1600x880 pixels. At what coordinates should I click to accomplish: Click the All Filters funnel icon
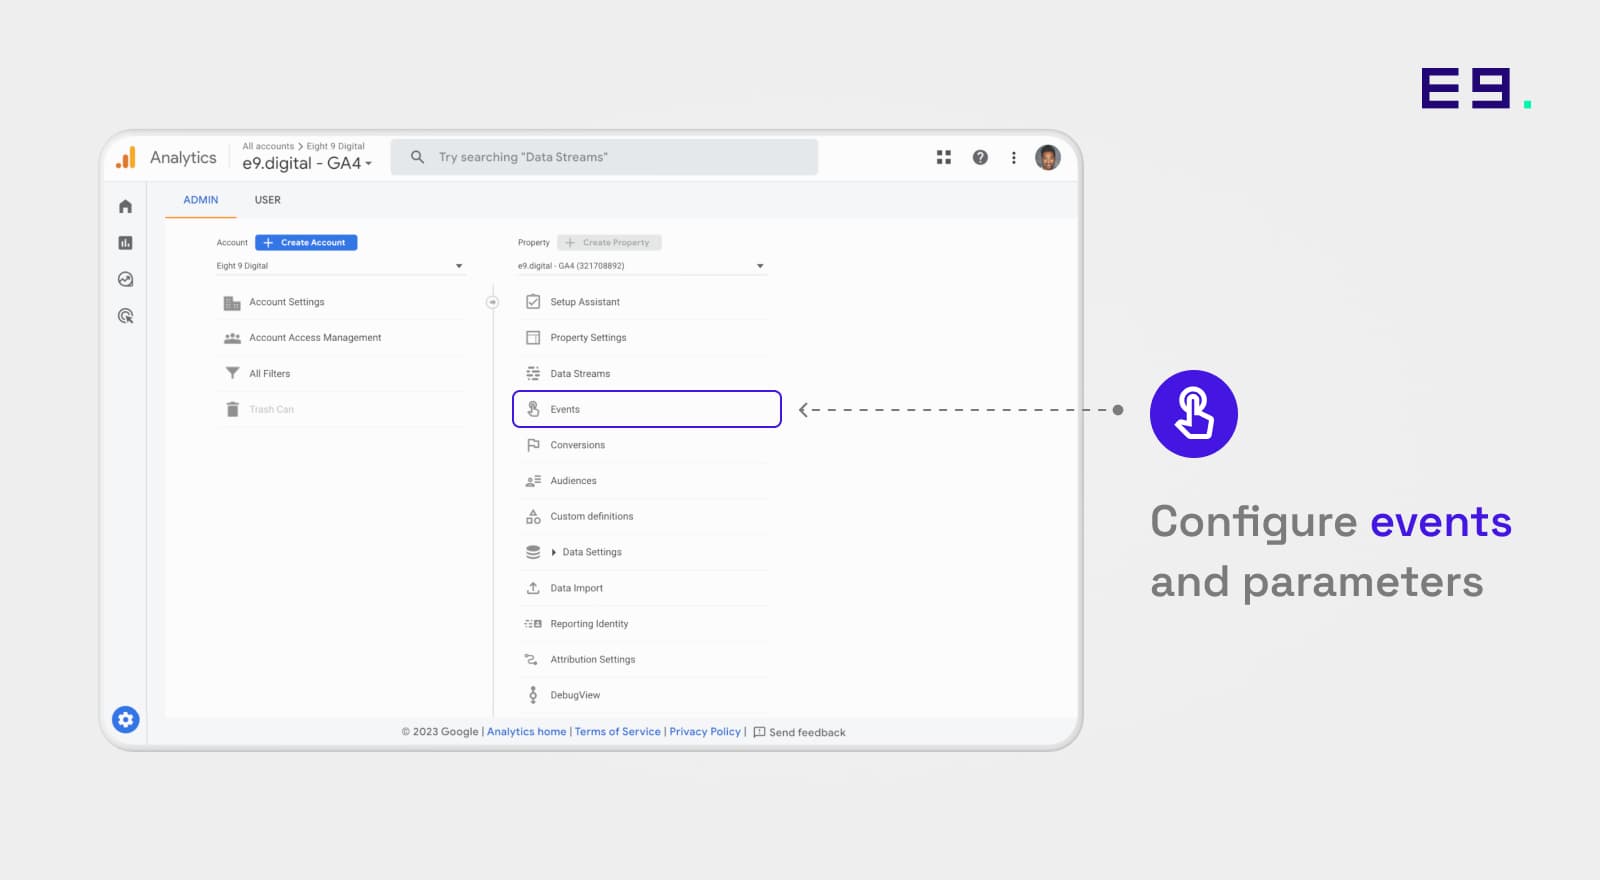pyautogui.click(x=232, y=373)
